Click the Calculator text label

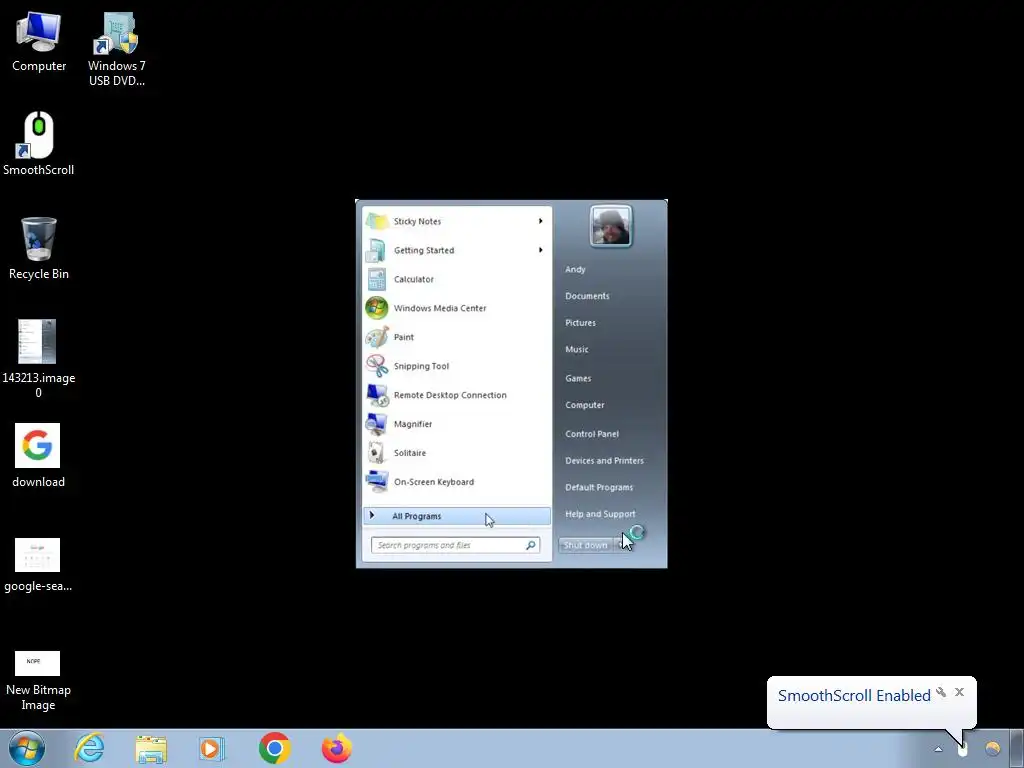pos(413,279)
